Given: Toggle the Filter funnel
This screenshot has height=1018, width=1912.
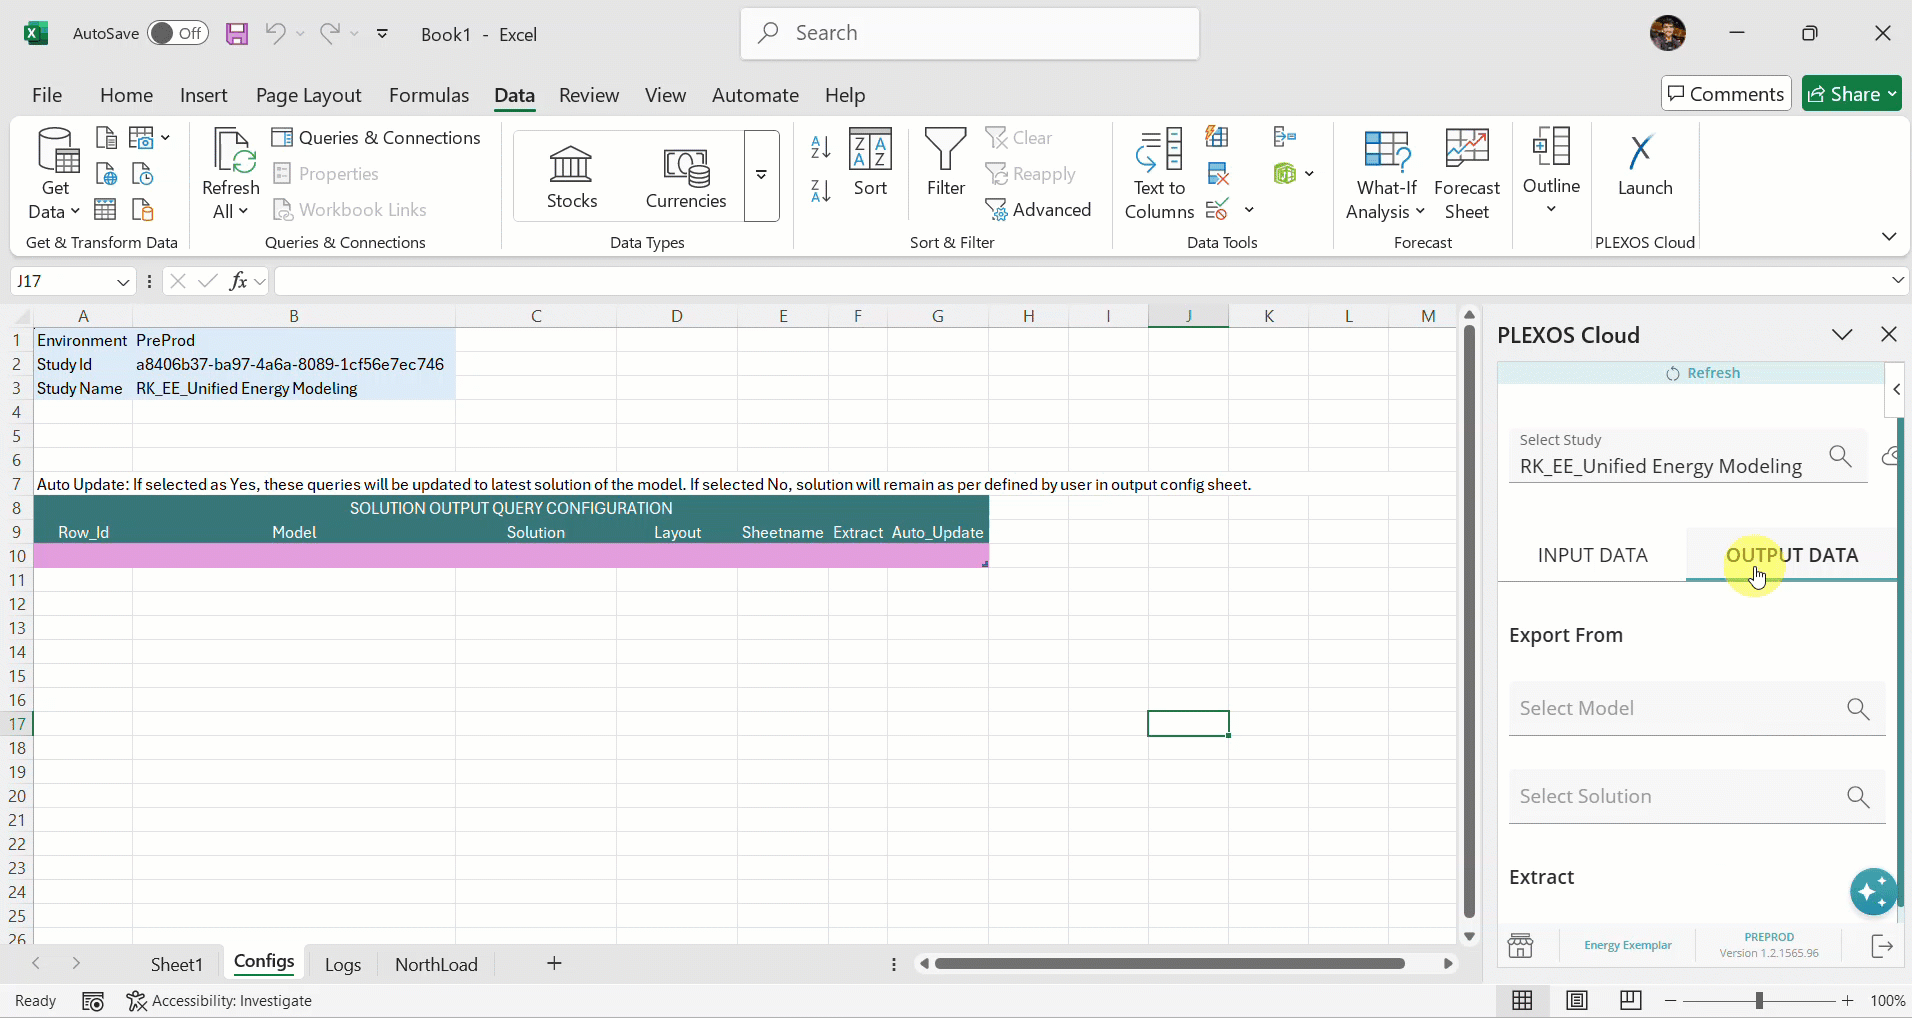Looking at the screenshot, I should coord(945,163).
